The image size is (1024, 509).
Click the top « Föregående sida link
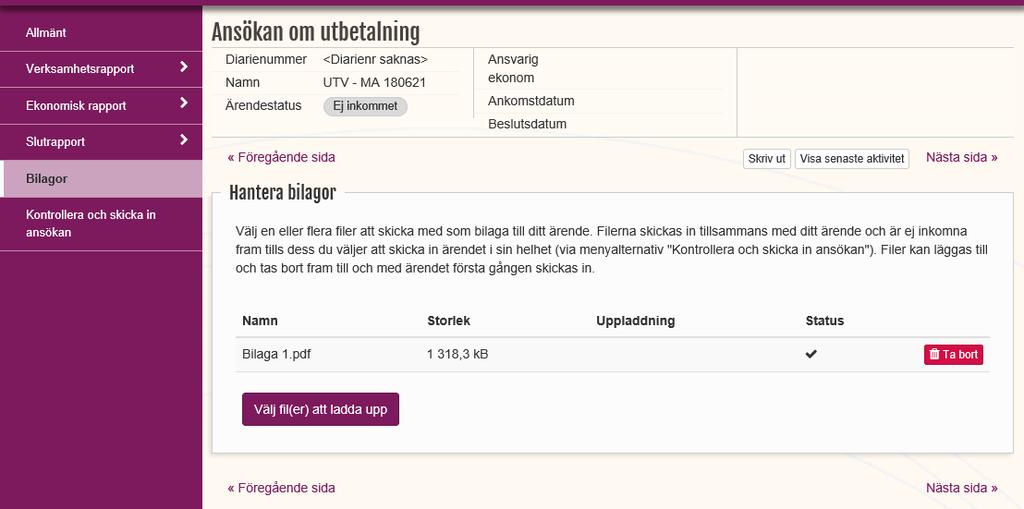[281, 157]
